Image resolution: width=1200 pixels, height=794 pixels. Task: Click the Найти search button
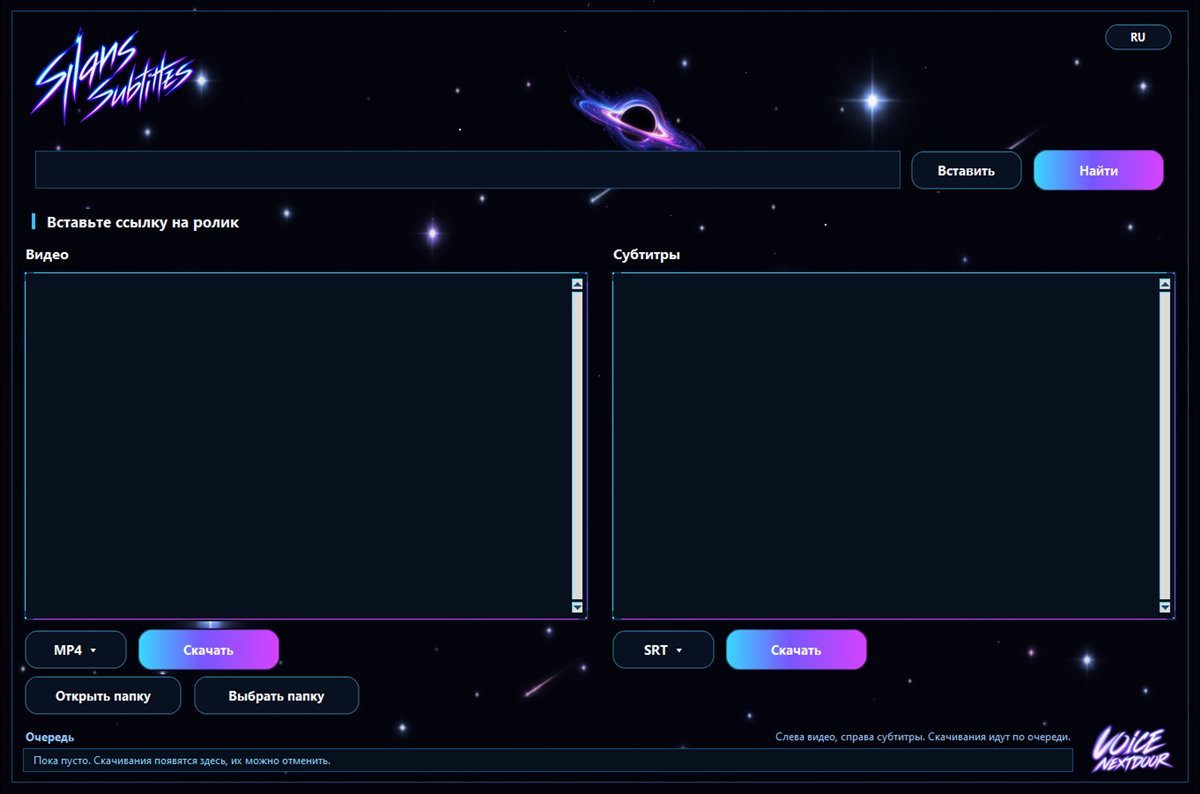1098,170
